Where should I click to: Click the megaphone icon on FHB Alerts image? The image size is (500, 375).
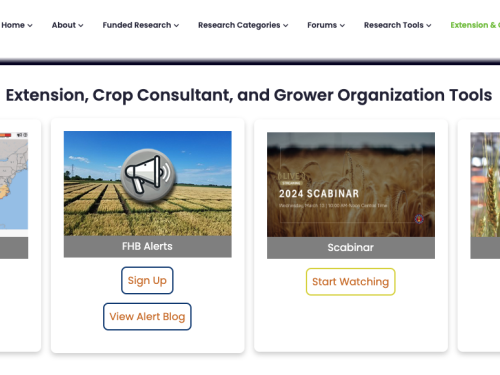tap(148, 176)
